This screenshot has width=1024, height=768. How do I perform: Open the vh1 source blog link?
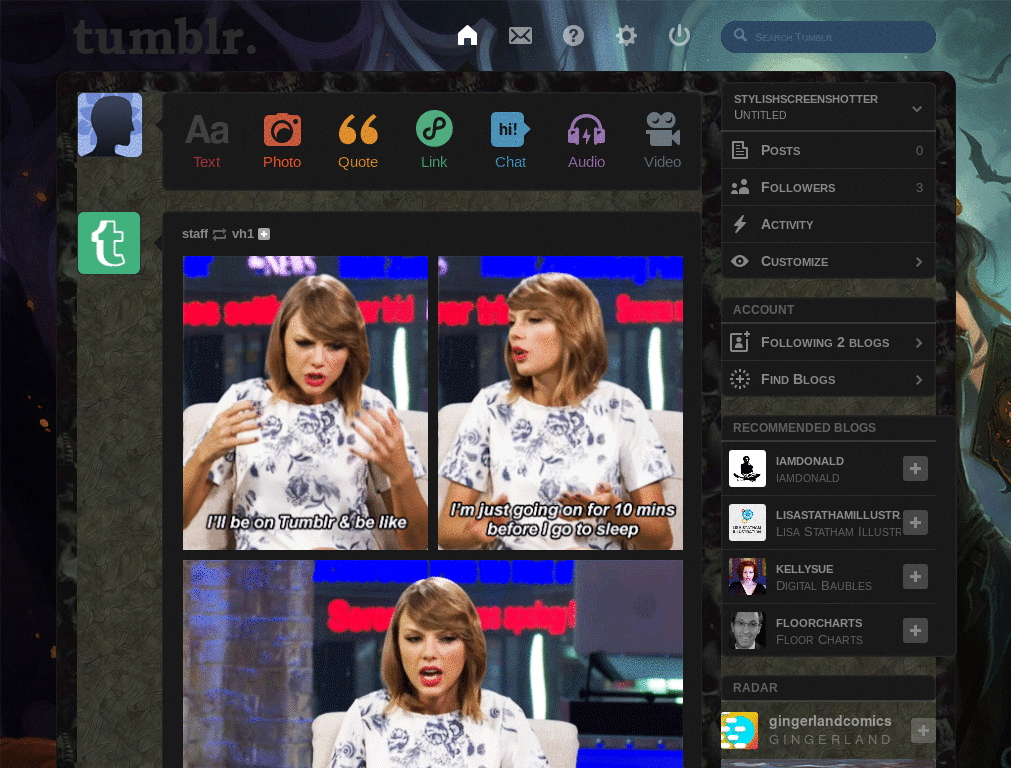(x=242, y=234)
